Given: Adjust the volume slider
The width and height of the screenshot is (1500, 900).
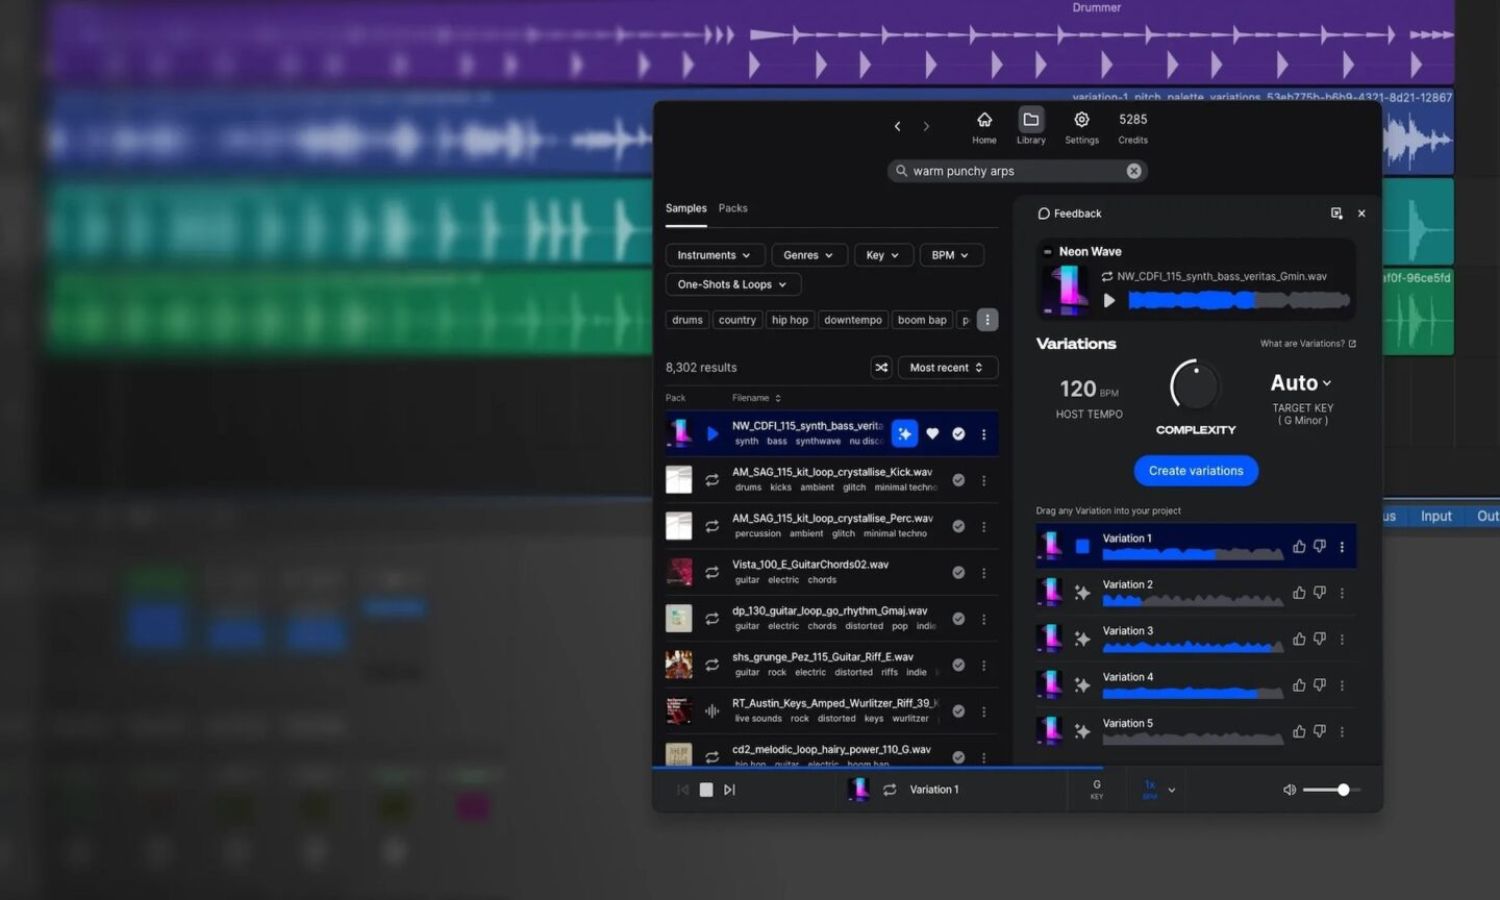Looking at the screenshot, I should (1343, 790).
